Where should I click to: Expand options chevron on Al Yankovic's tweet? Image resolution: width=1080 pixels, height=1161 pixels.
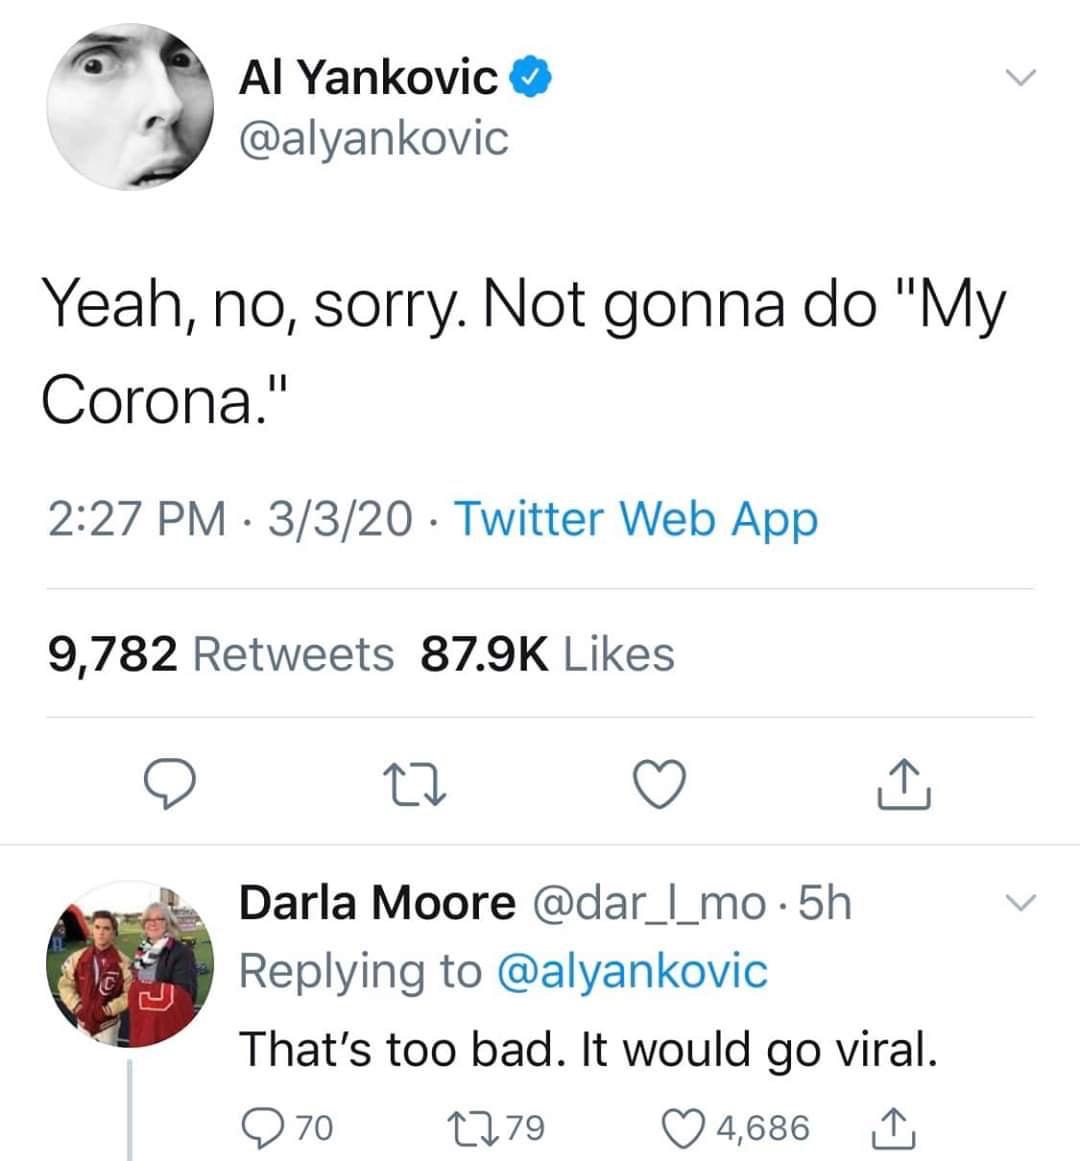[1021, 77]
